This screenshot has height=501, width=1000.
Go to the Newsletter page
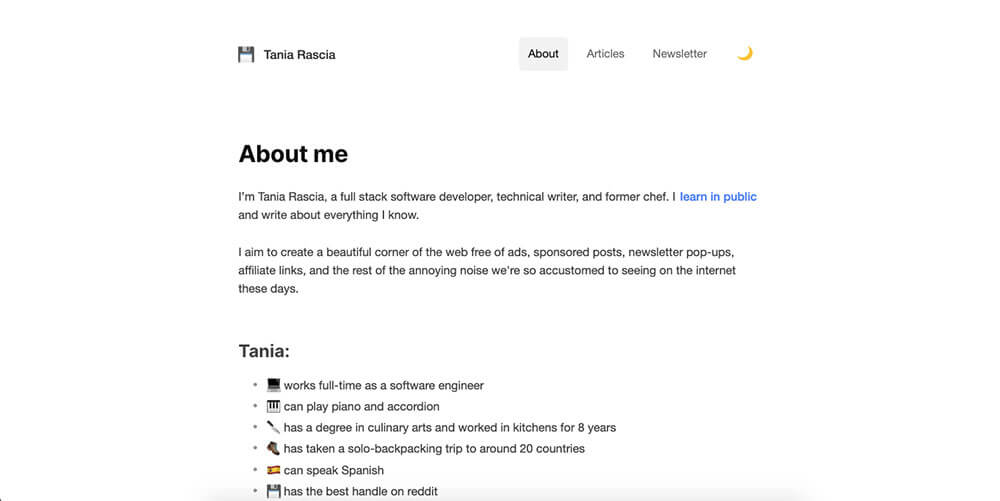pyautogui.click(x=679, y=54)
